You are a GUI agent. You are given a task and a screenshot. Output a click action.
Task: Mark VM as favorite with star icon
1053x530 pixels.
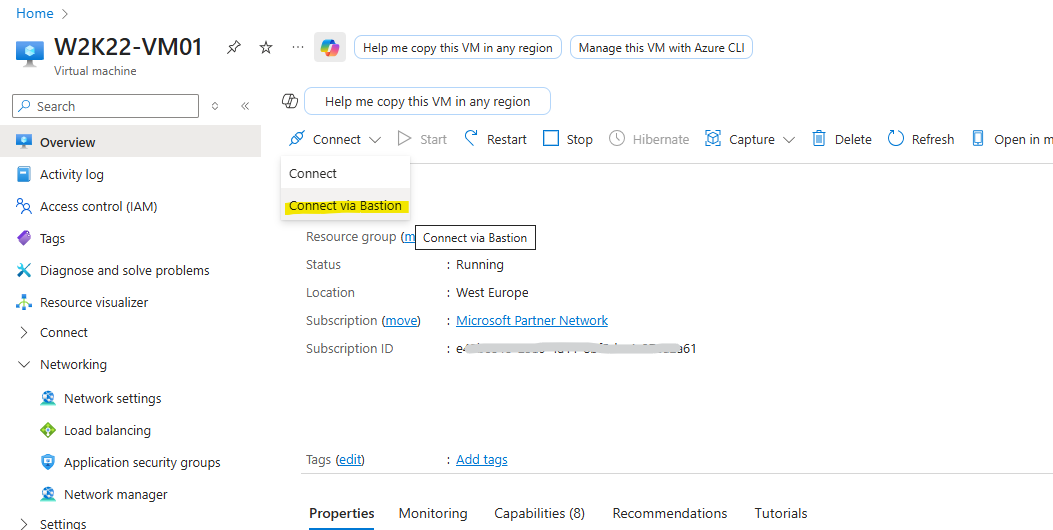pyautogui.click(x=266, y=48)
